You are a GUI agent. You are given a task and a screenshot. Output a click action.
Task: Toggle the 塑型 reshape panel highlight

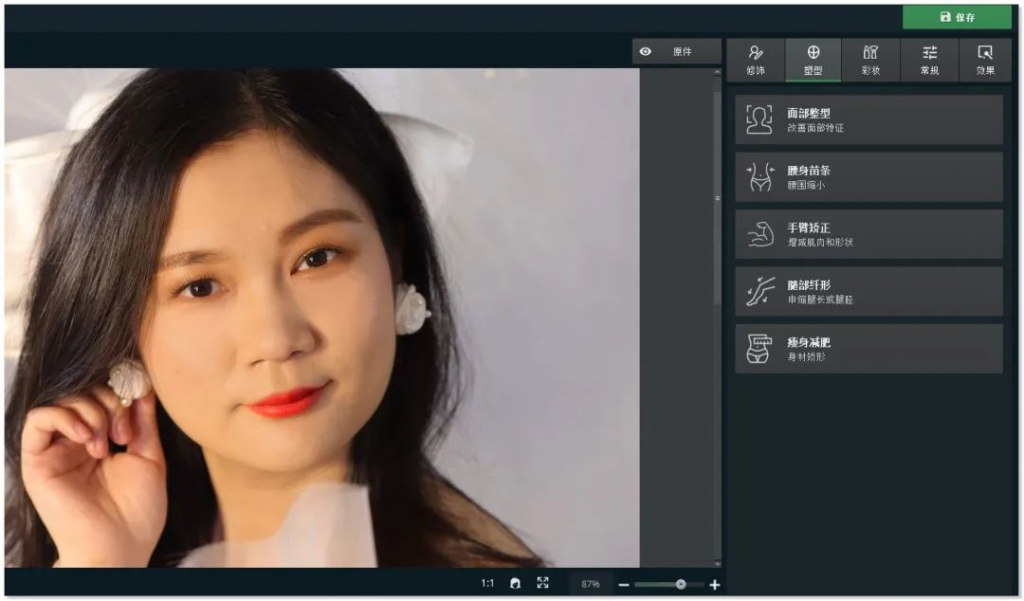(812, 58)
